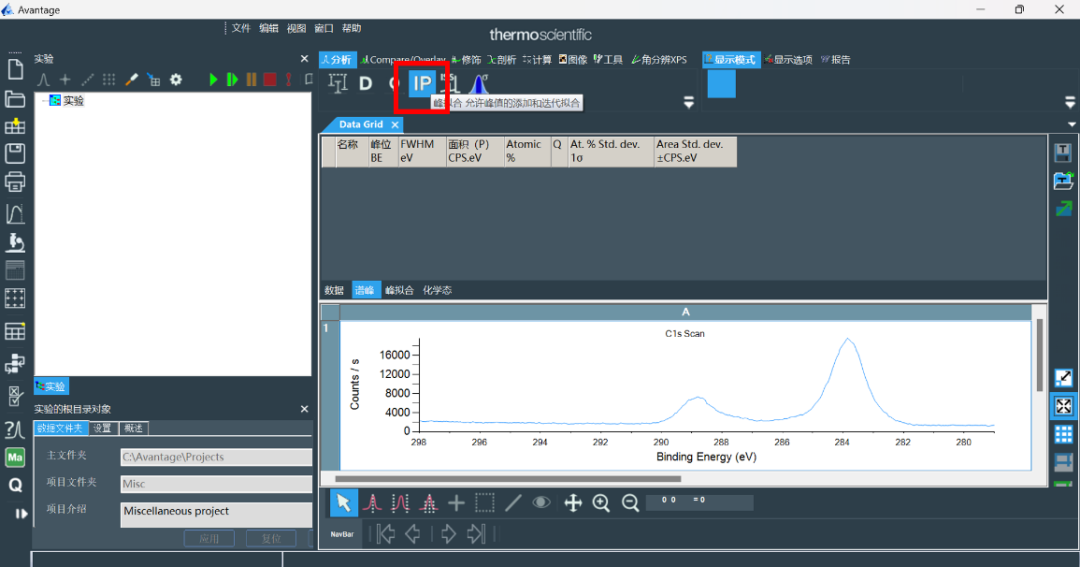The height and width of the screenshot is (567, 1080).
Task: Click the checklist icon in sidebar
Action: click(15, 396)
